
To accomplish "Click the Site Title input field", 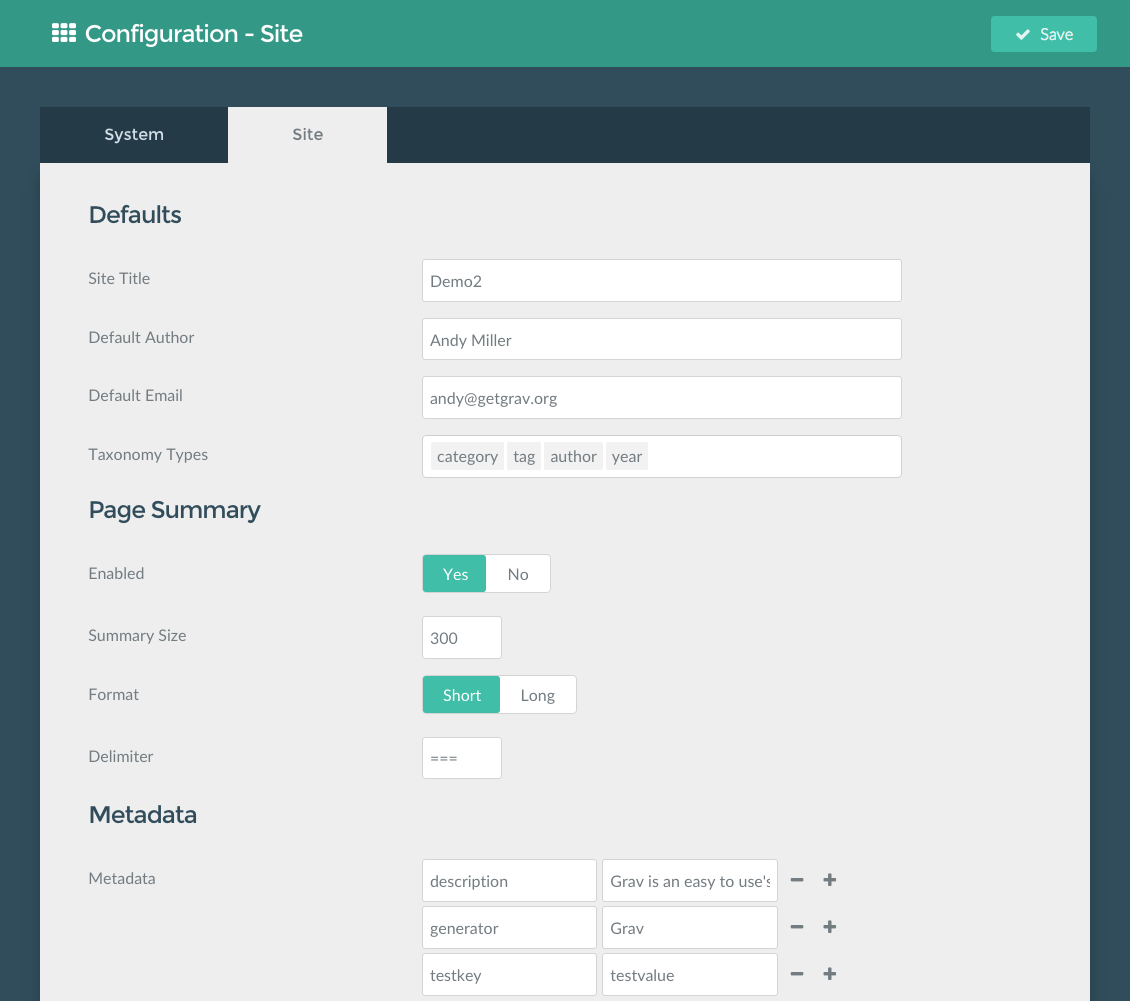I will pyautogui.click(x=662, y=280).
